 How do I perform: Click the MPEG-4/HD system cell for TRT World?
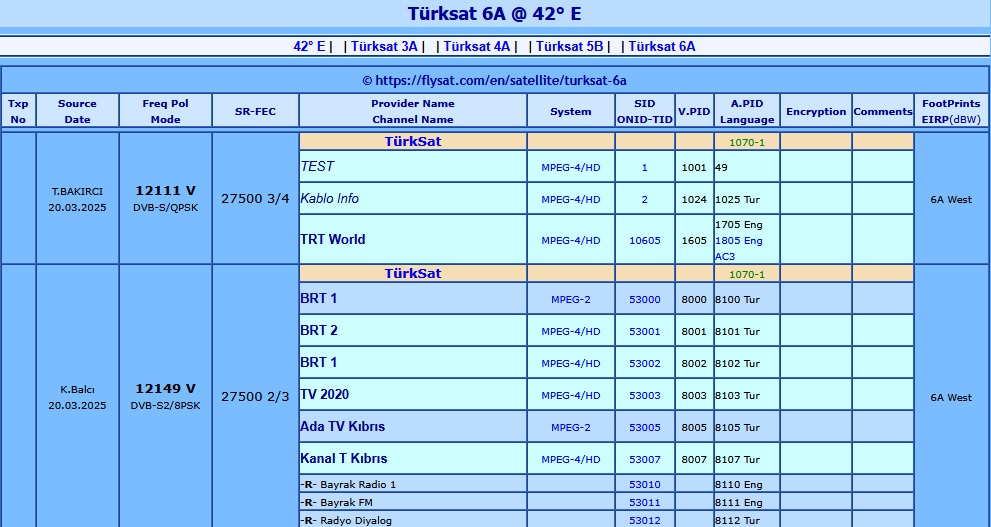571,240
